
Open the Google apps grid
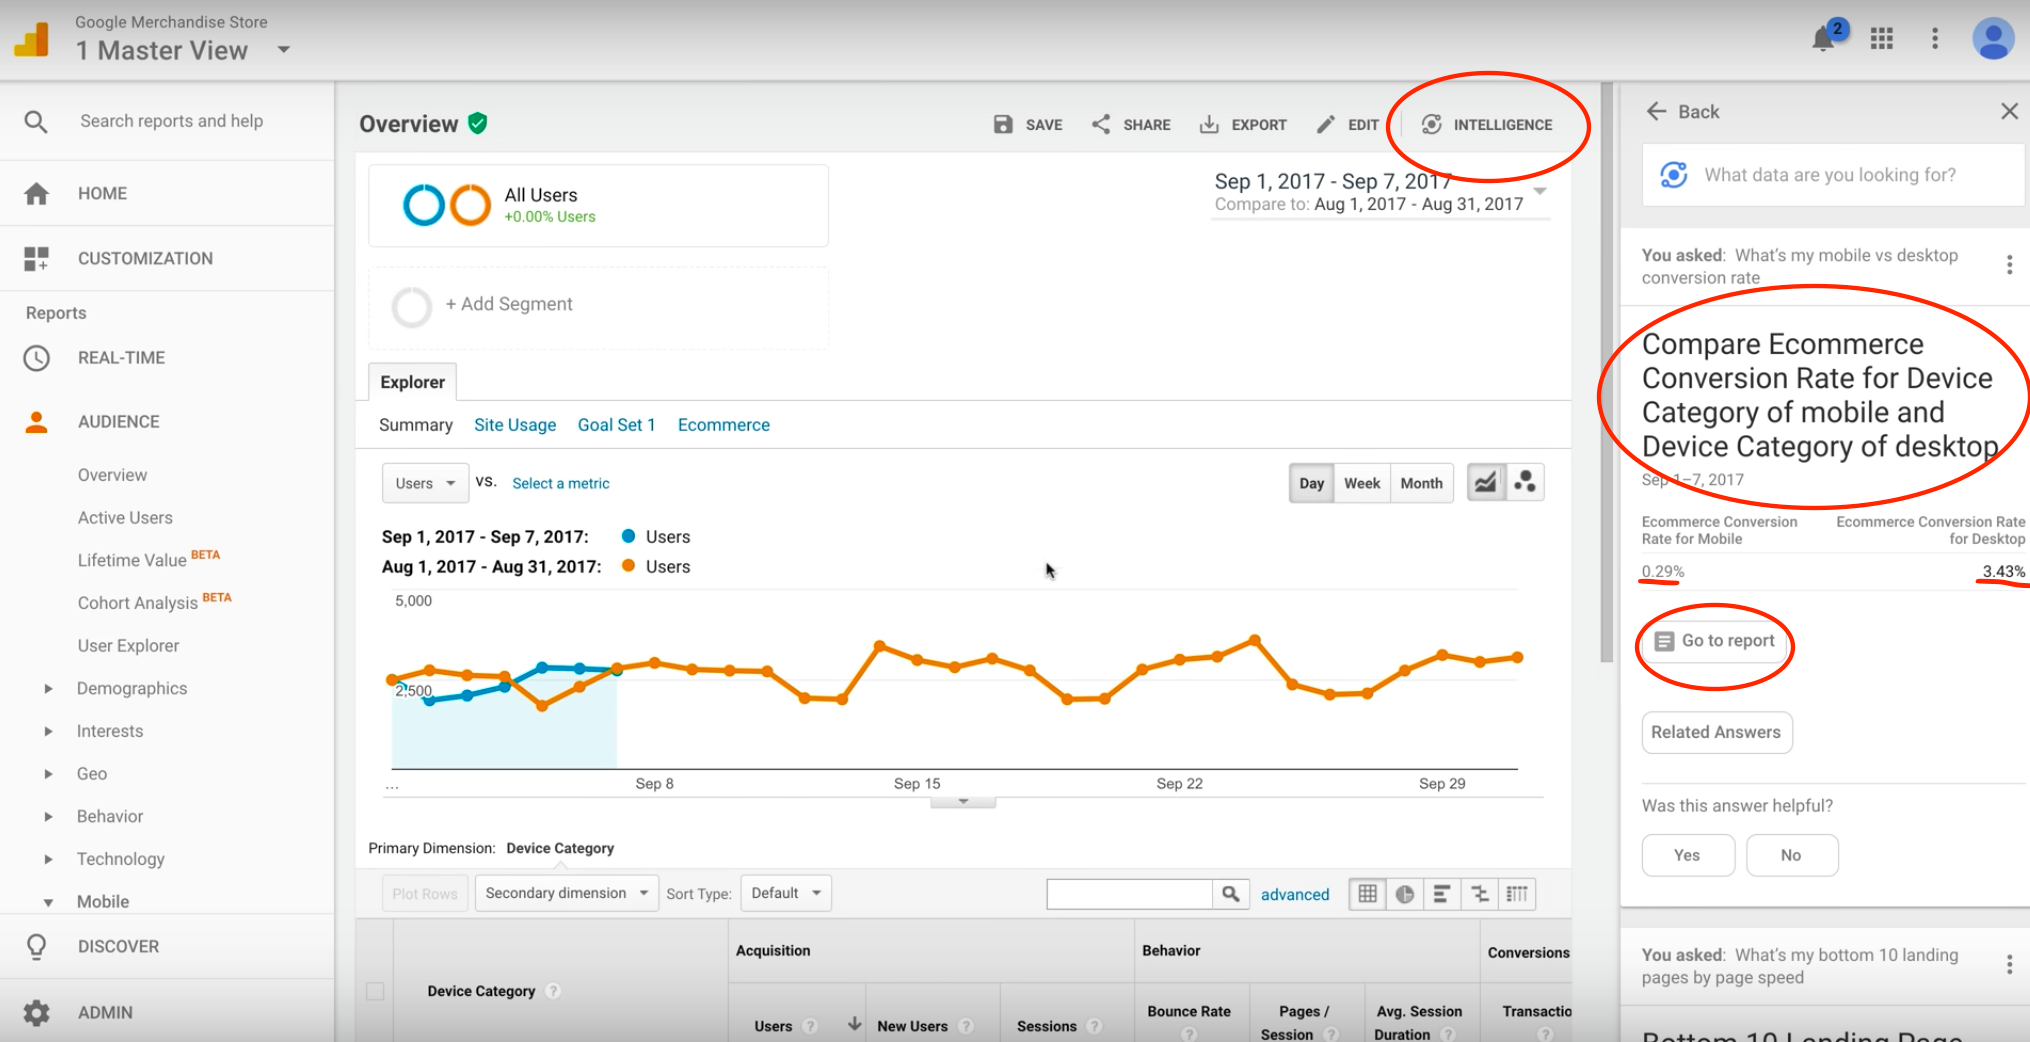(x=1881, y=39)
